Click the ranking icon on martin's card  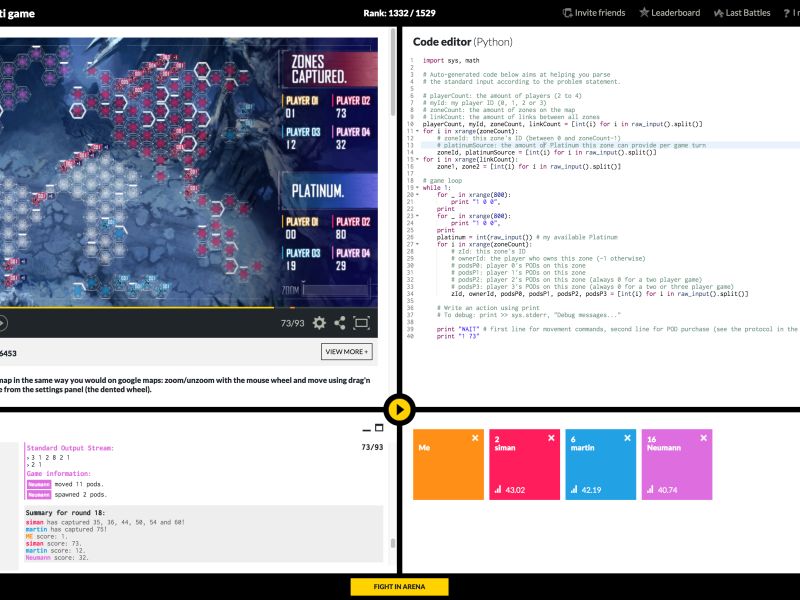(x=574, y=489)
